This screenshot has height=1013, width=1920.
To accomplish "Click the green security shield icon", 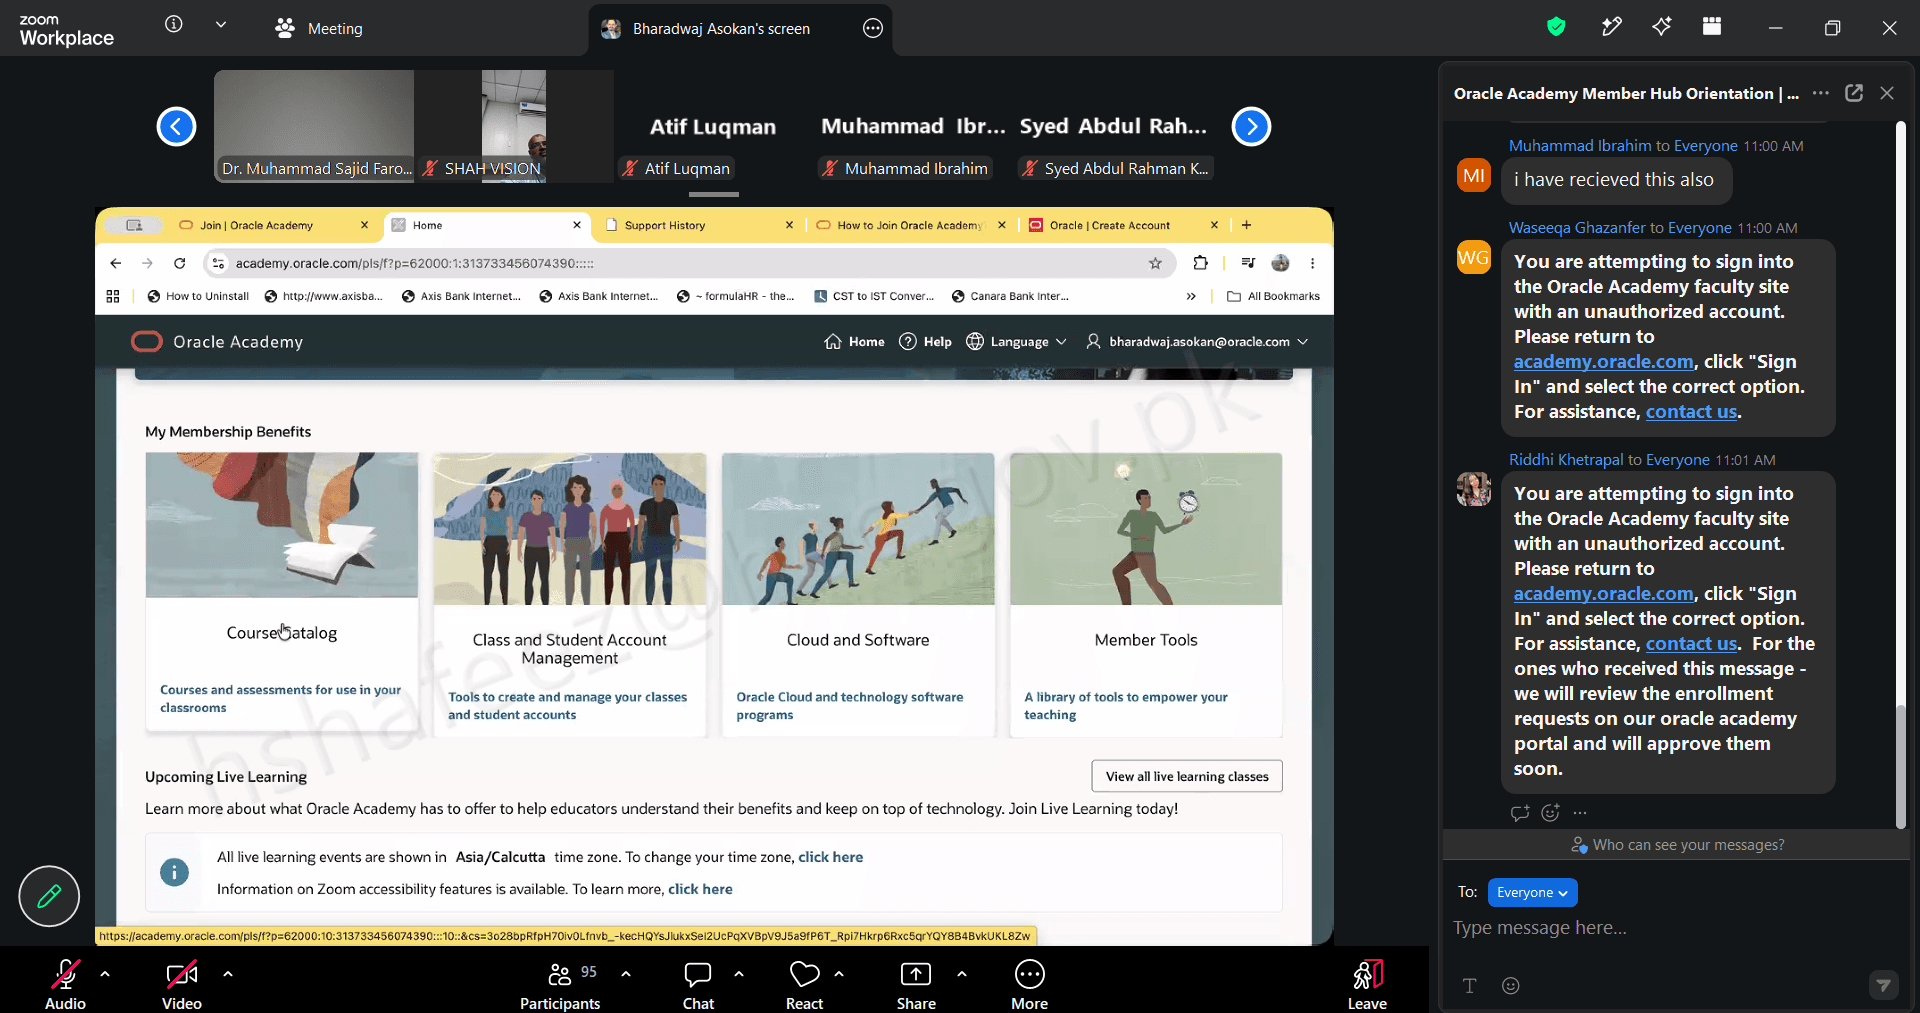I will point(1556,27).
